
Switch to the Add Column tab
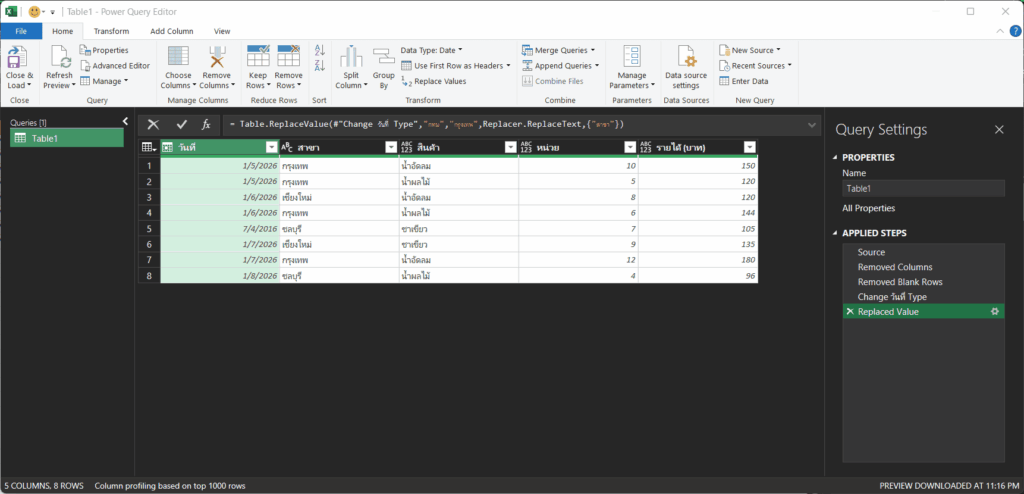click(x=172, y=31)
